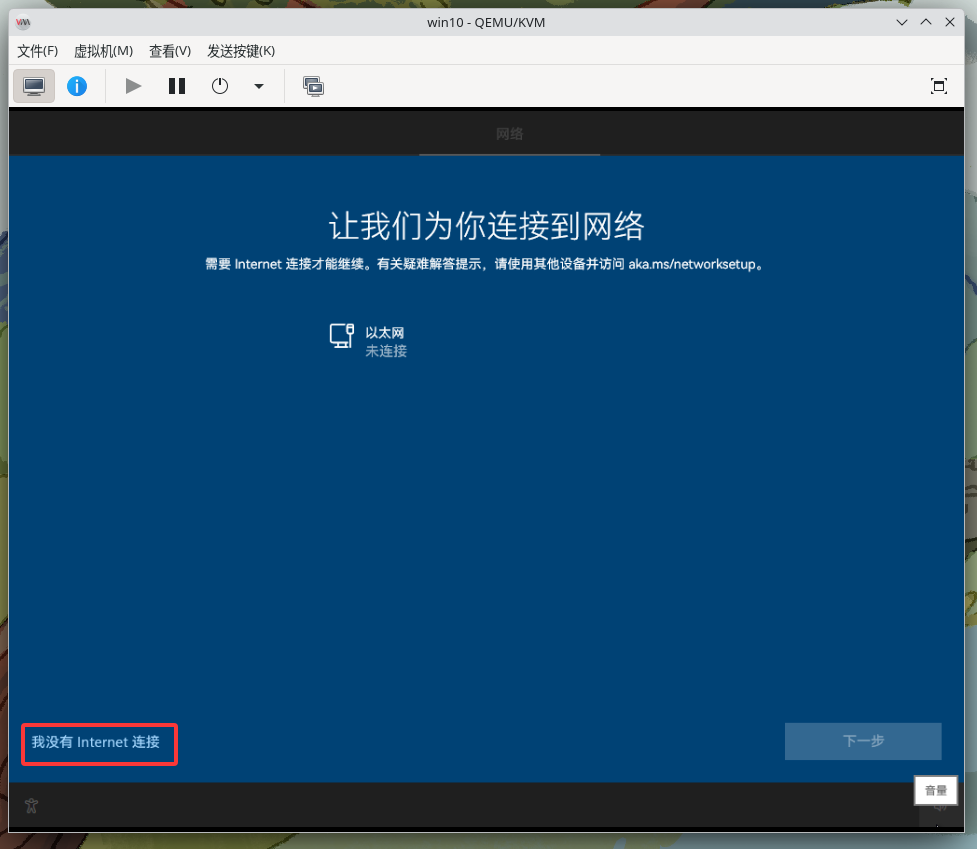Shut down the VM power icon
977x849 pixels.
[220, 86]
